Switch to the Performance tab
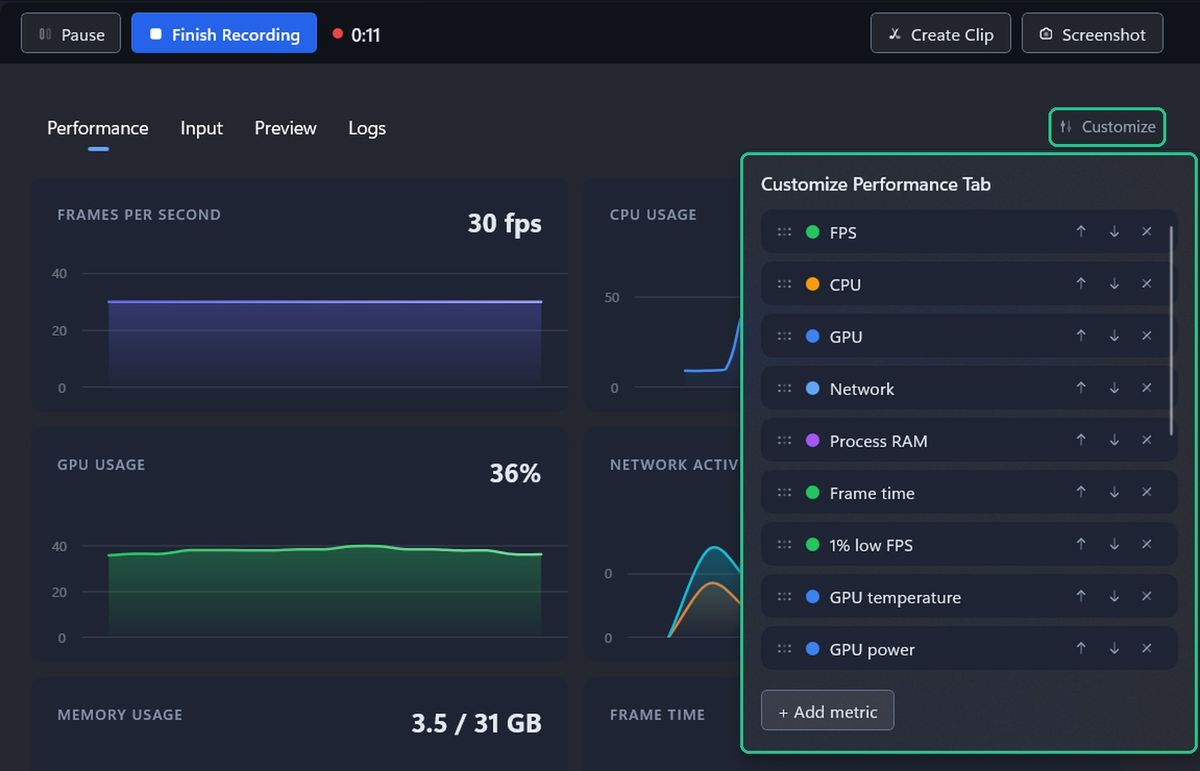The image size is (1200, 771). (x=98, y=128)
